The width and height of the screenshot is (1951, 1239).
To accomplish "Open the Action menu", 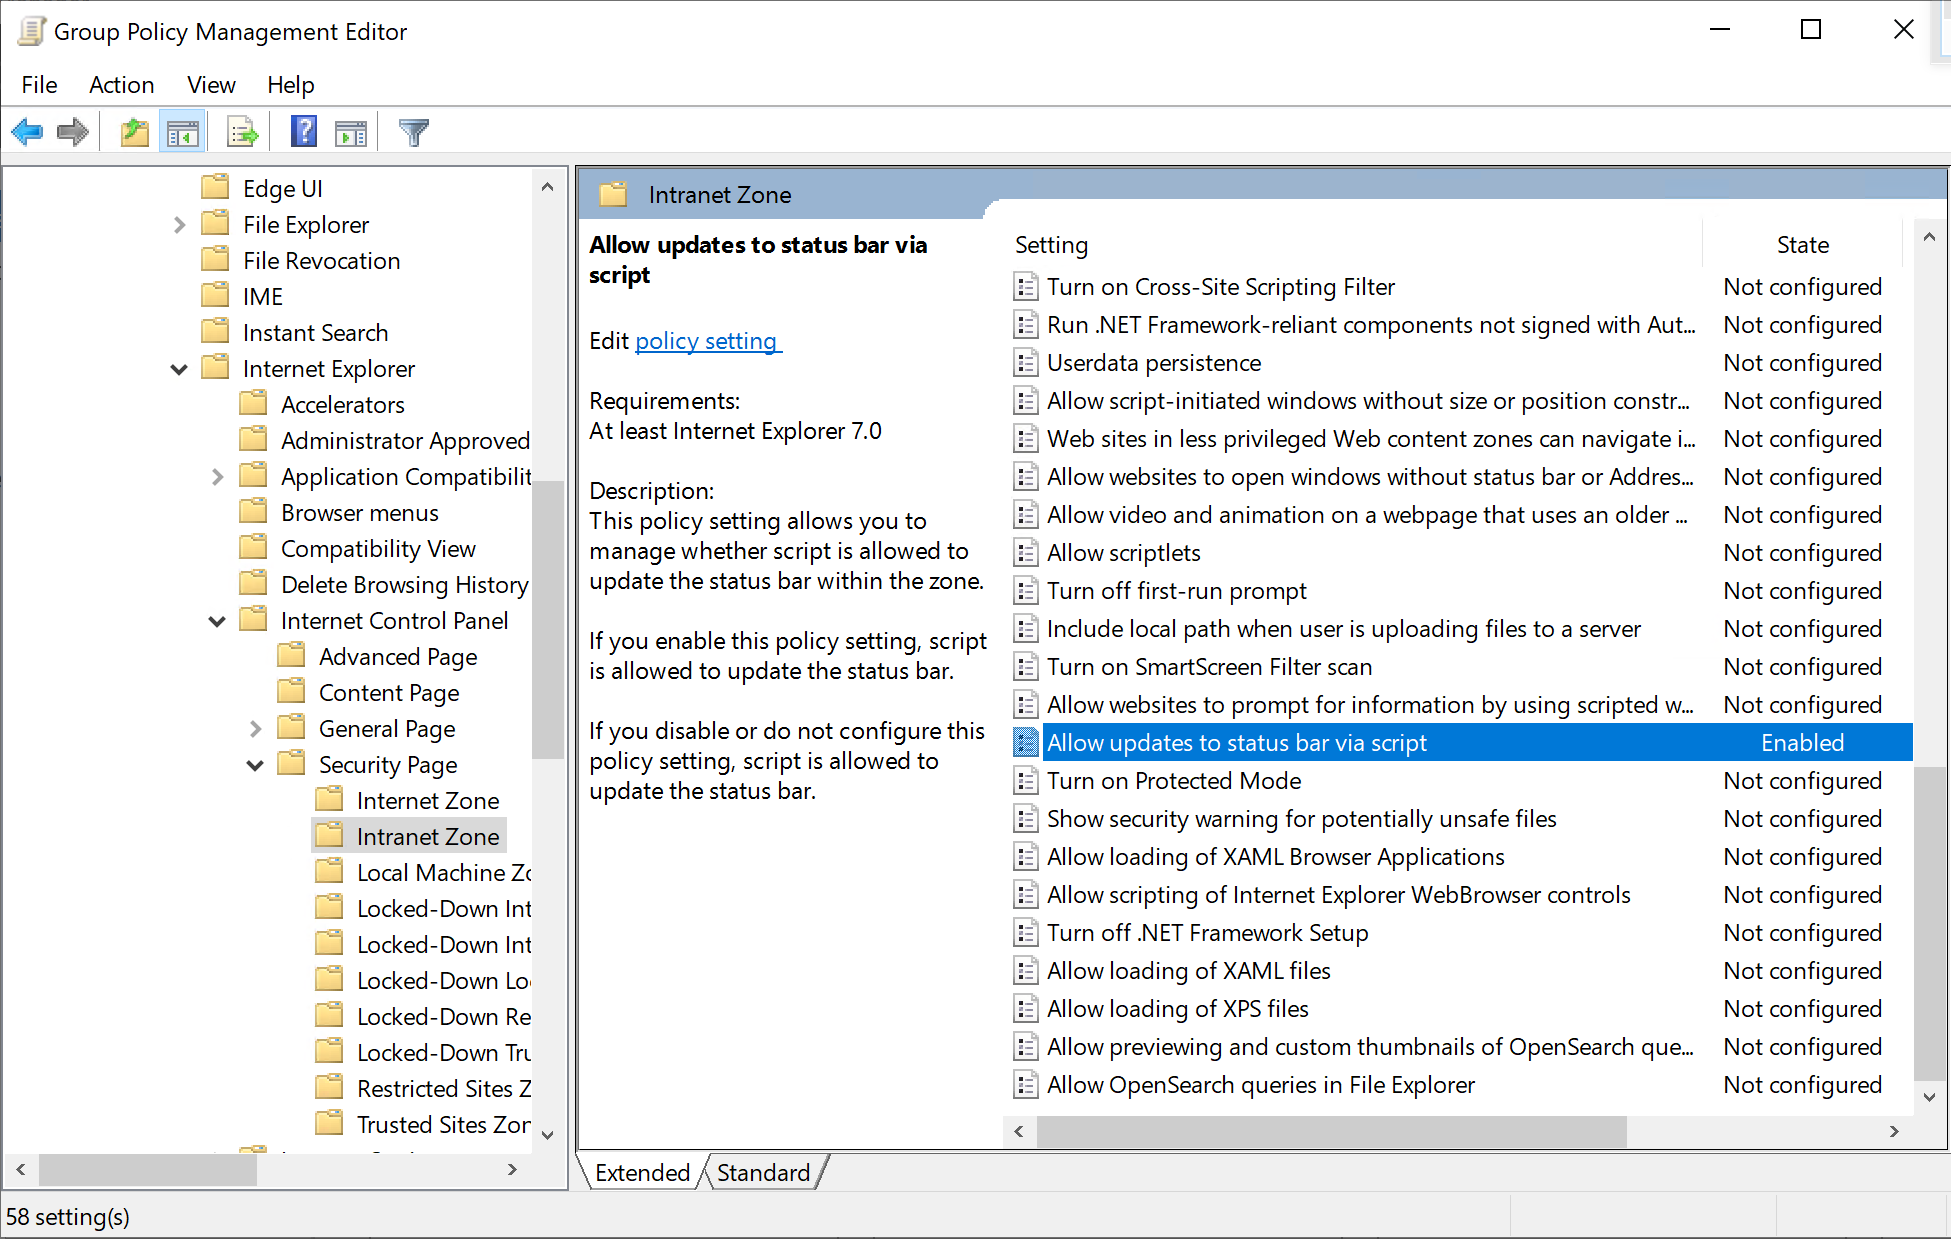I will point(121,85).
